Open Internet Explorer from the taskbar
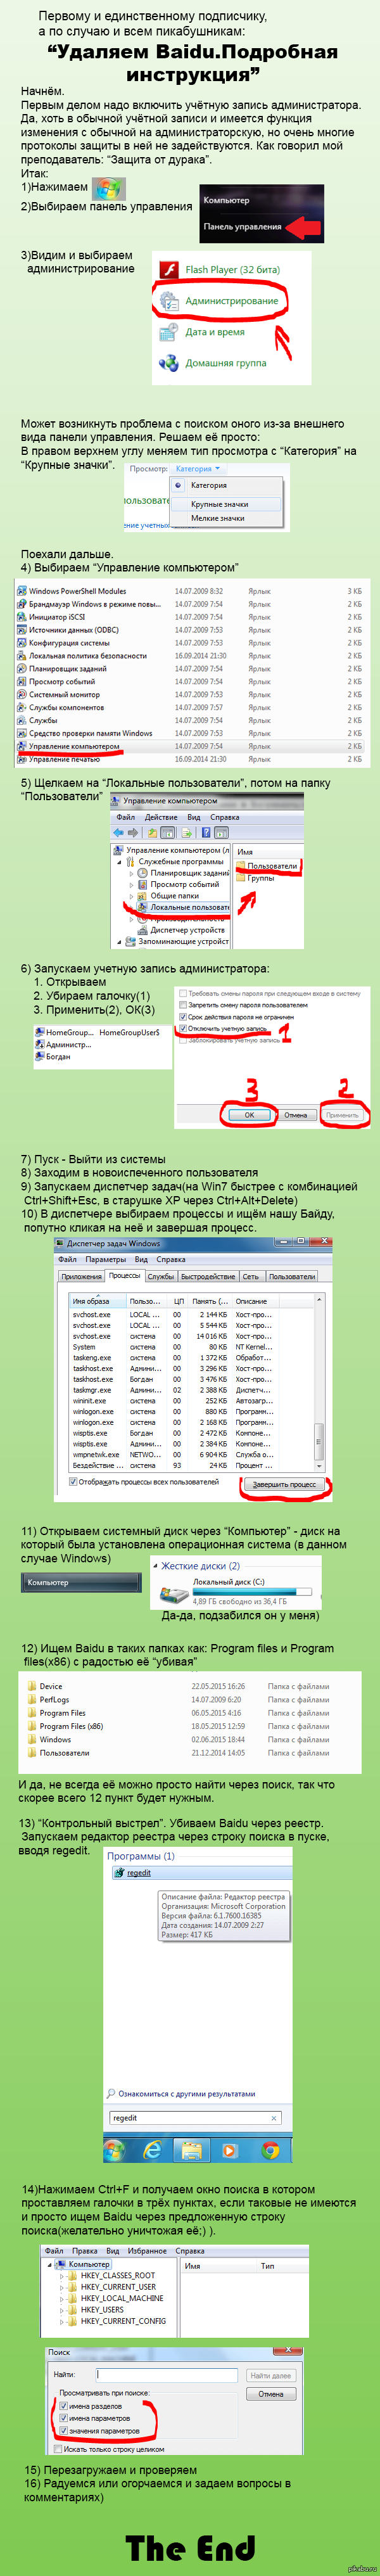 [x=152, y=2149]
